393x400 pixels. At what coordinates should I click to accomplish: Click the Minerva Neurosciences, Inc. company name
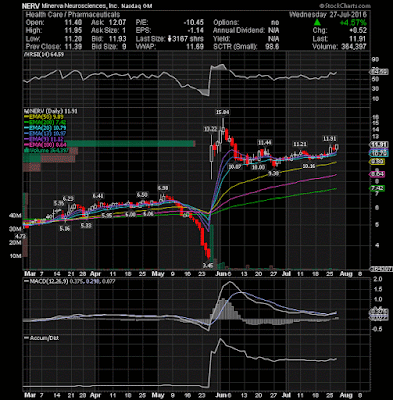pyautogui.click(x=79, y=6)
